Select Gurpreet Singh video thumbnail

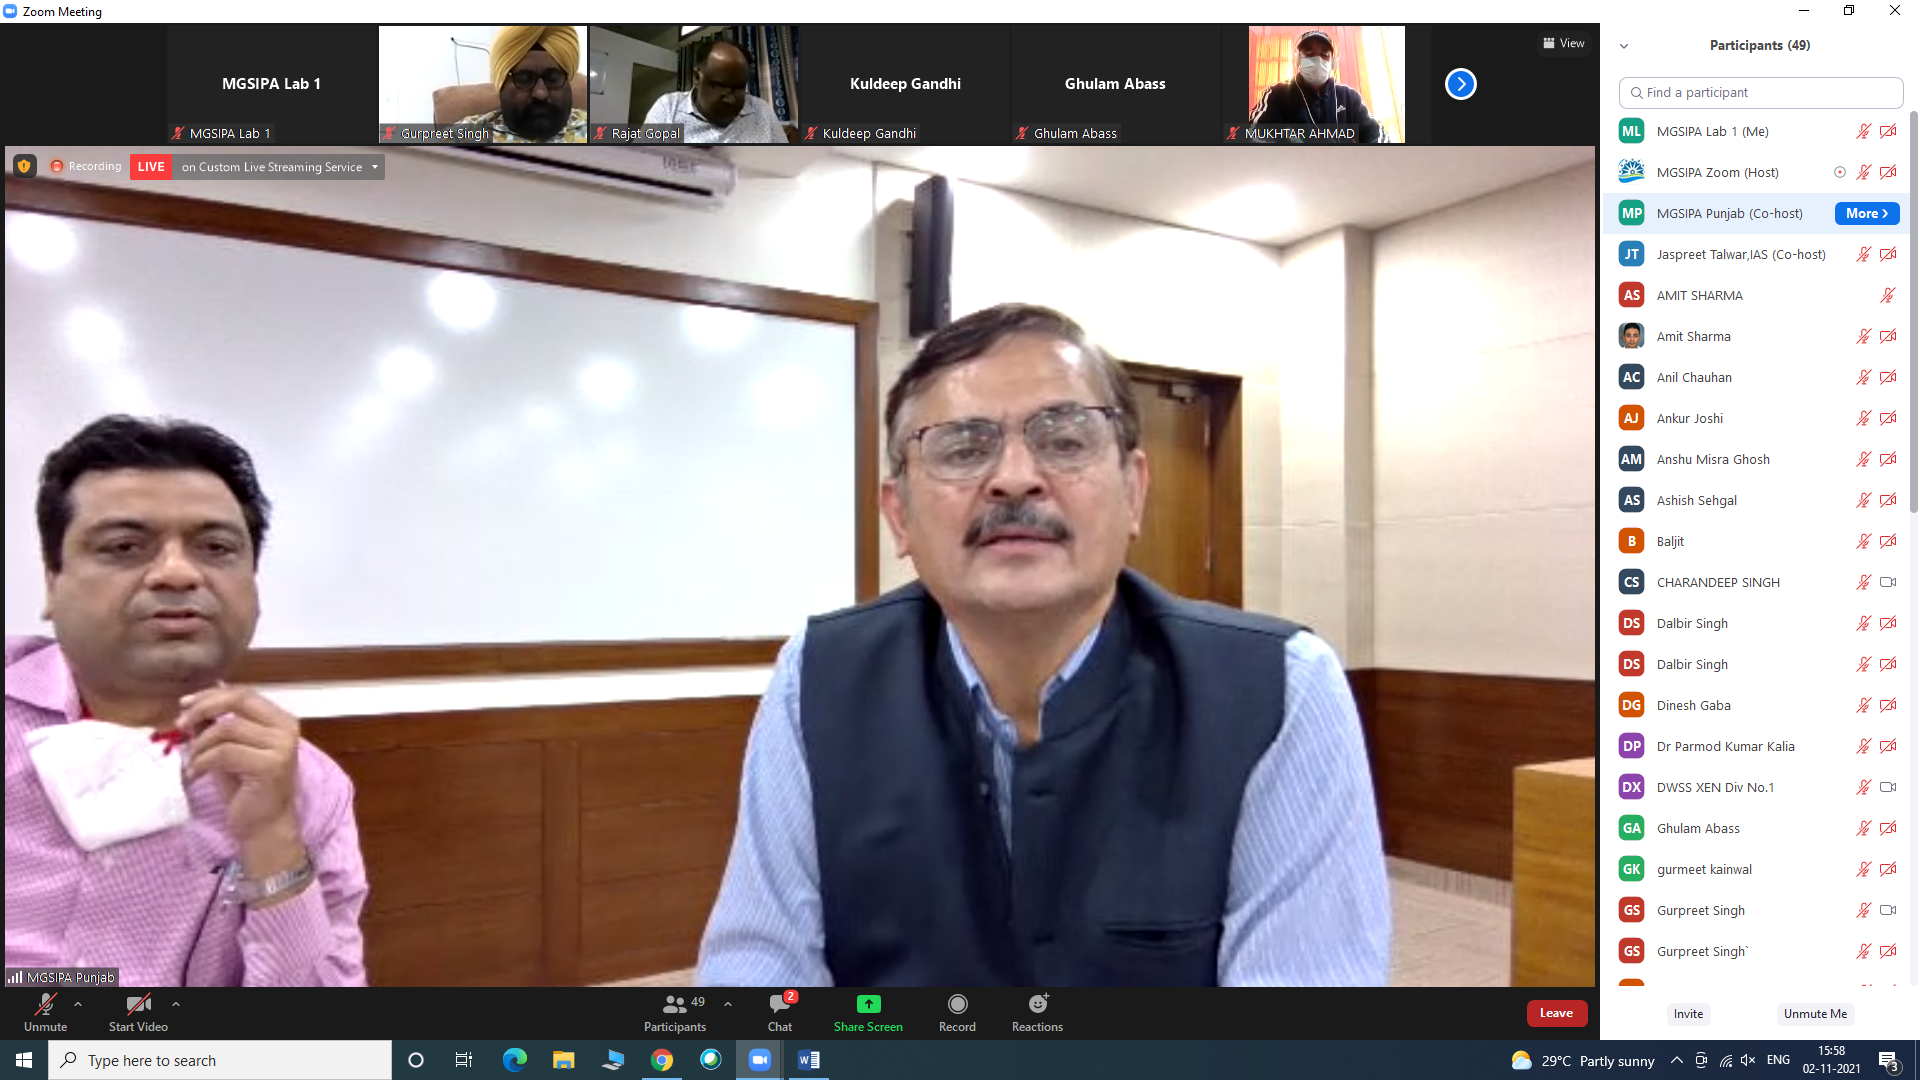[483, 84]
